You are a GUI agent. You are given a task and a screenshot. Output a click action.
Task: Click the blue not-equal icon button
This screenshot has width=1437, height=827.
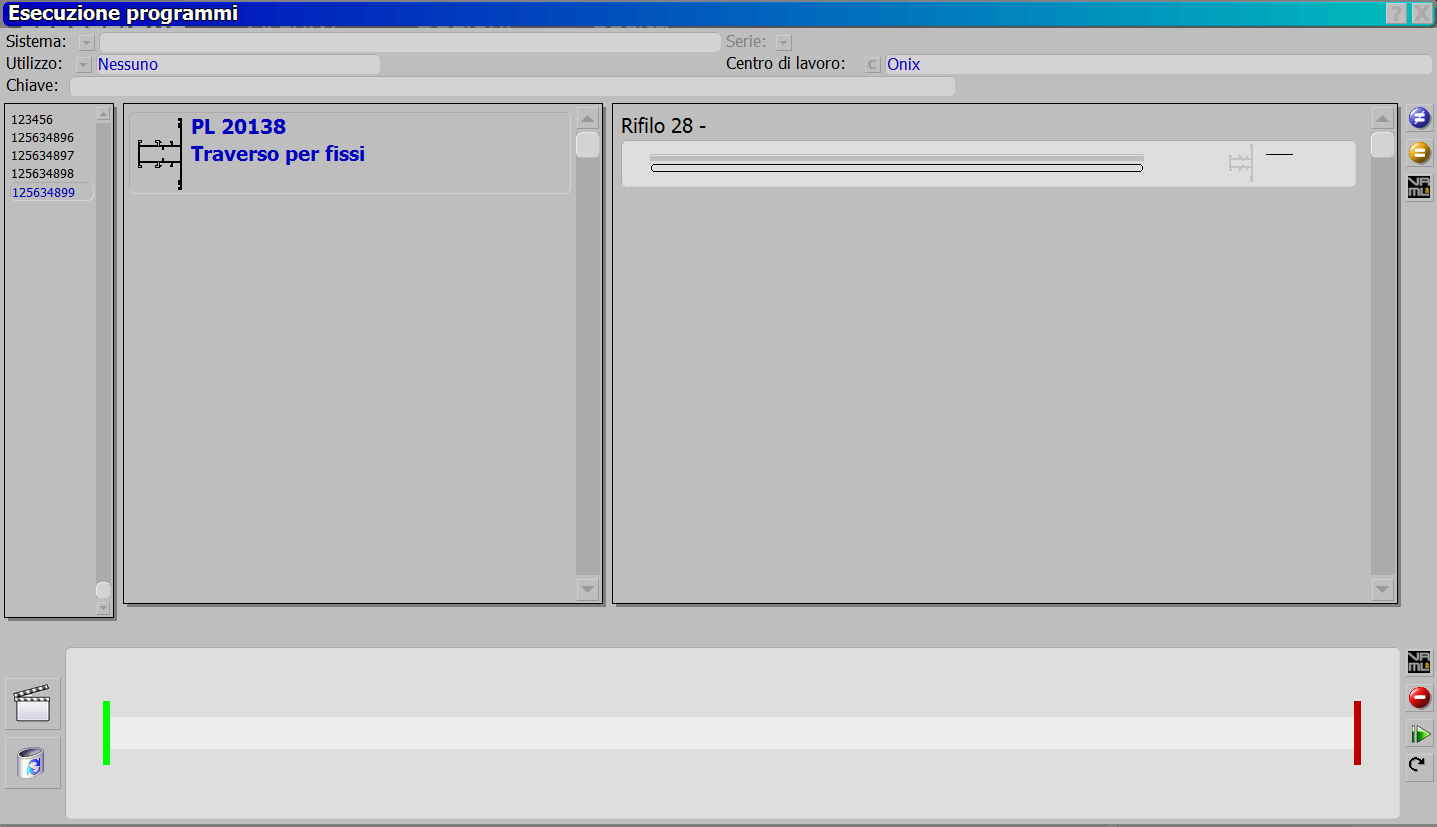(x=1419, y=118)
